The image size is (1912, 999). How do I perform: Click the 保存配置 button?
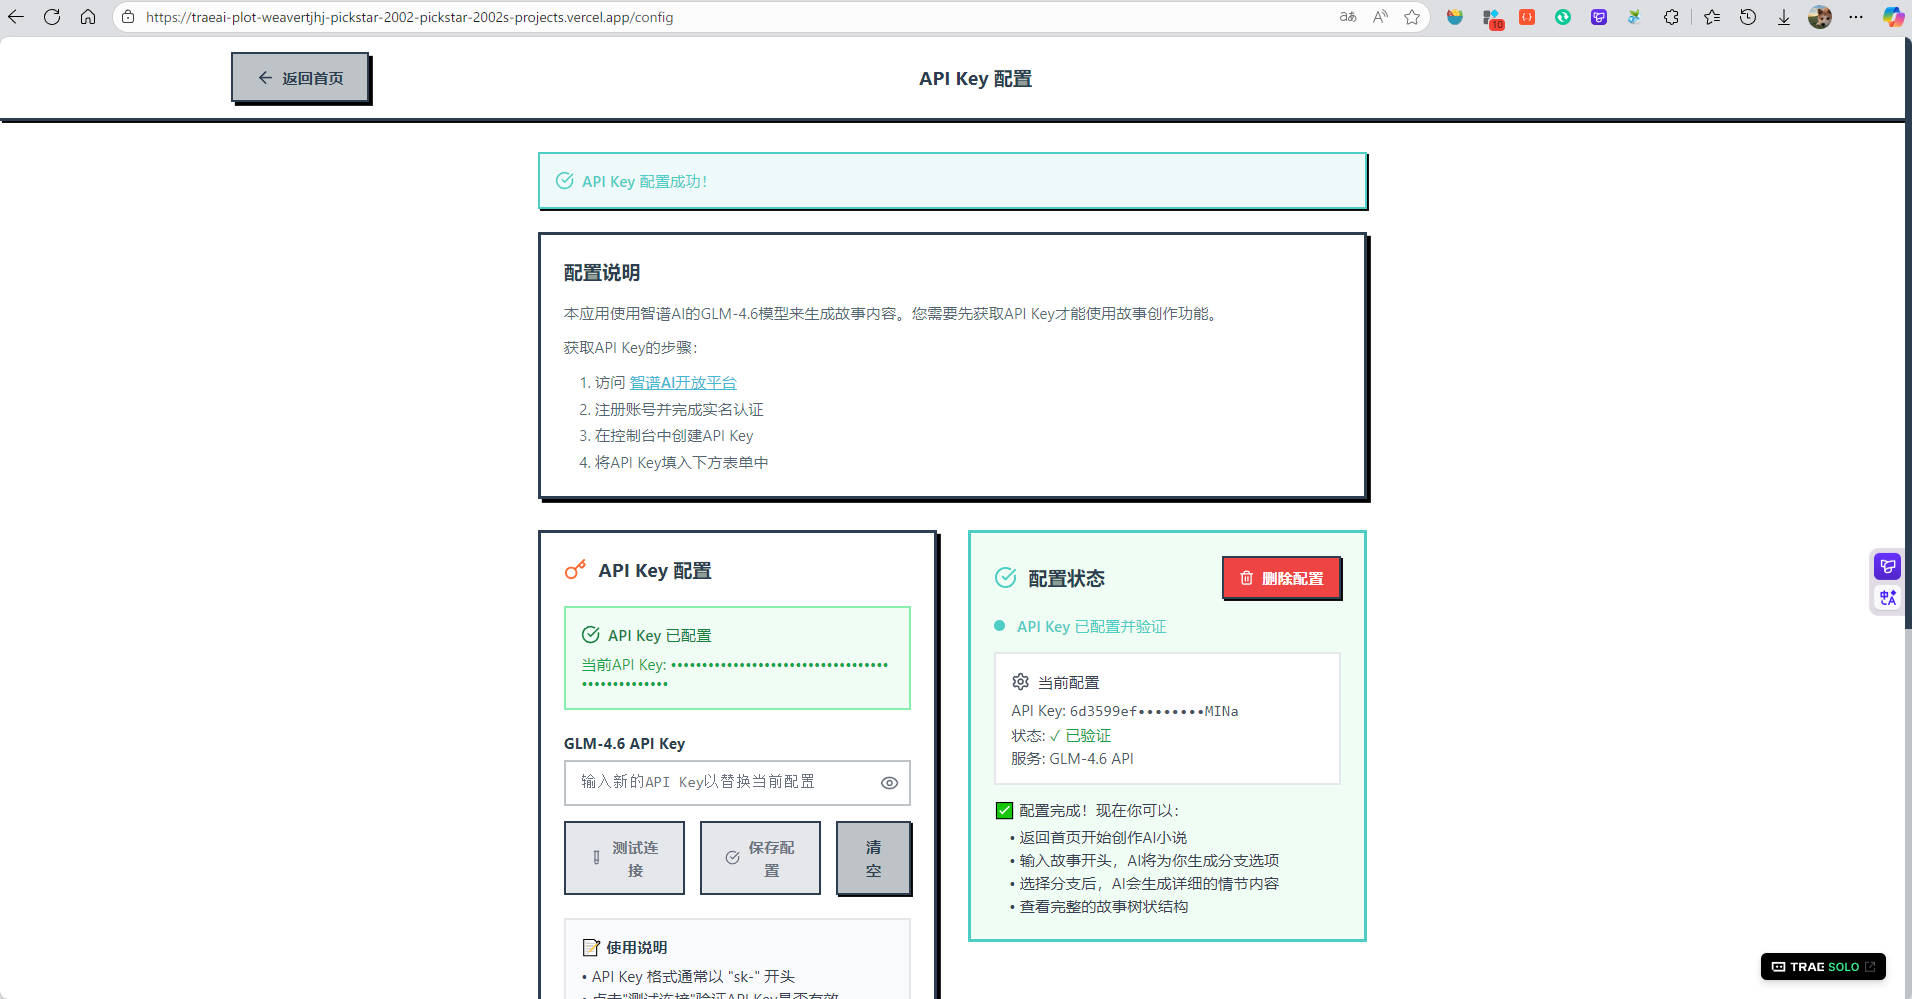(760, 857)
